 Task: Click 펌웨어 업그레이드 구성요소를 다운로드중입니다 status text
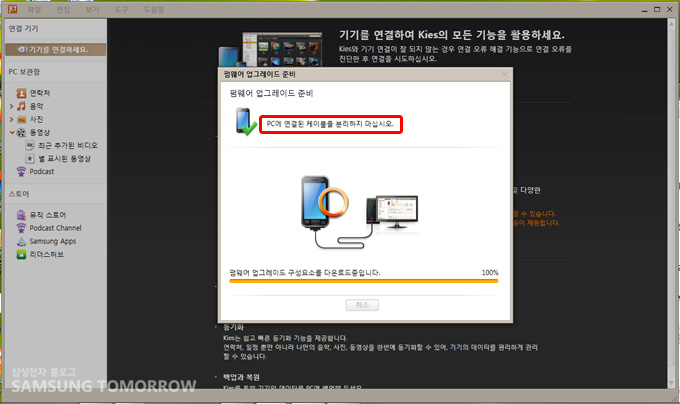point(304,273)
